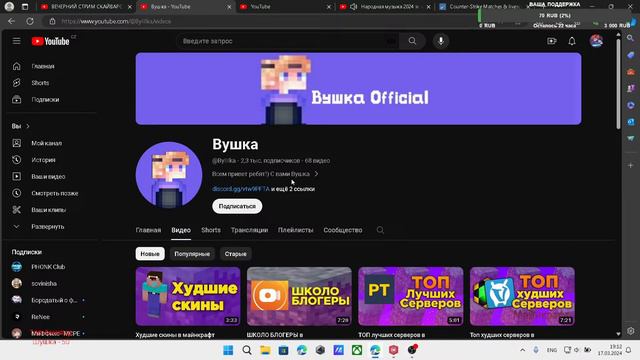Open the discord.gg channel link
Viewport: 640px width, 360px height.
click(241, 189)
